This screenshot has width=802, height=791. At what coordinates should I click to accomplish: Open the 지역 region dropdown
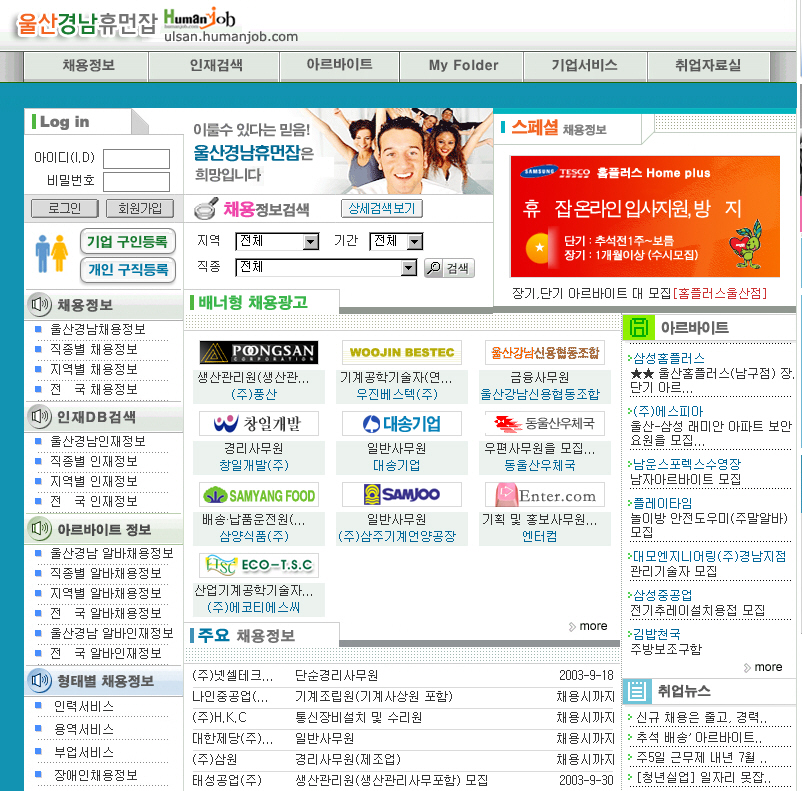click(277, 241)
